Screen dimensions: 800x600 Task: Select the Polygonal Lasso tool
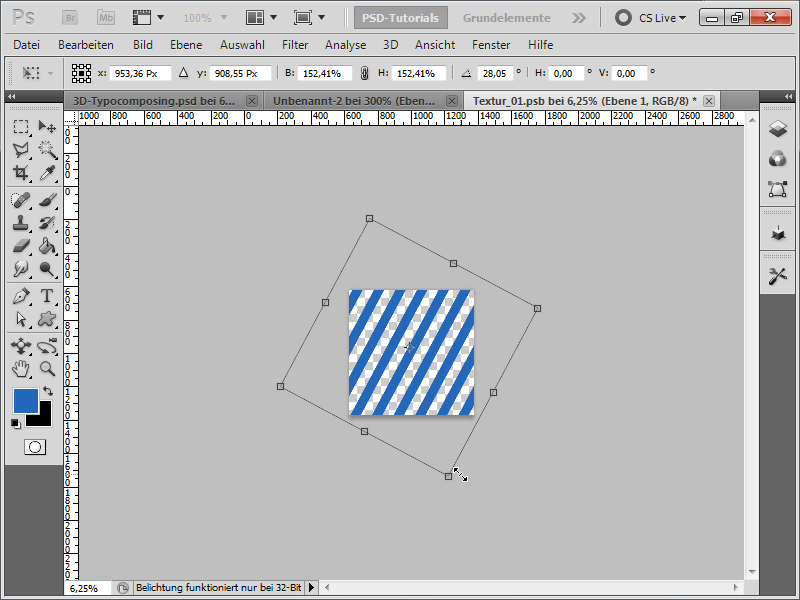(x=21, y=149)
